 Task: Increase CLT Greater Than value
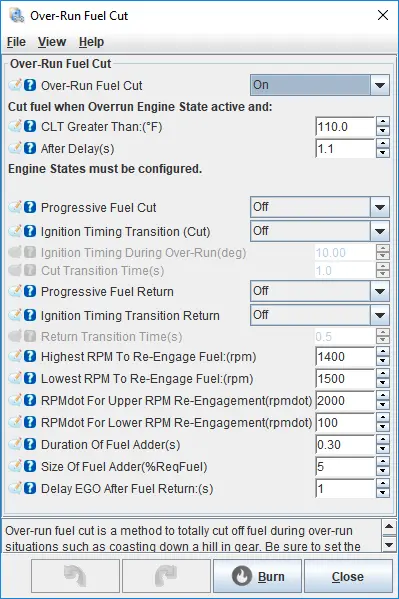pos(383,121)
